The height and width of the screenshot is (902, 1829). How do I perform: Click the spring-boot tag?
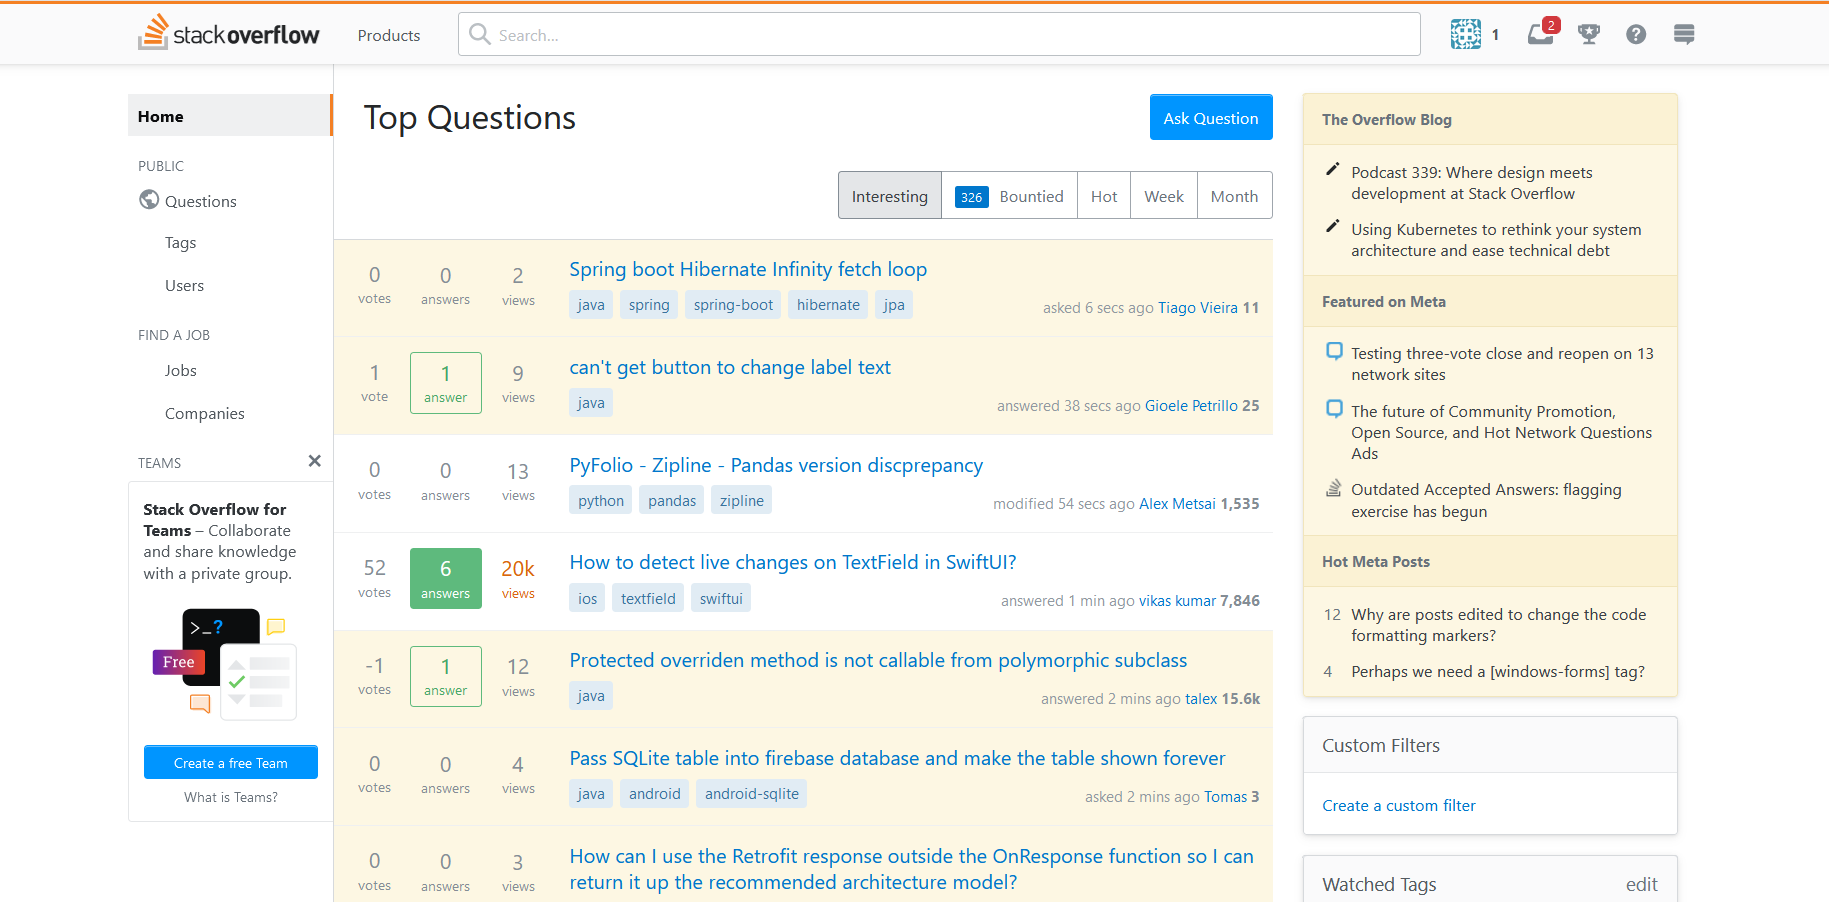click(x=733, y=305)
